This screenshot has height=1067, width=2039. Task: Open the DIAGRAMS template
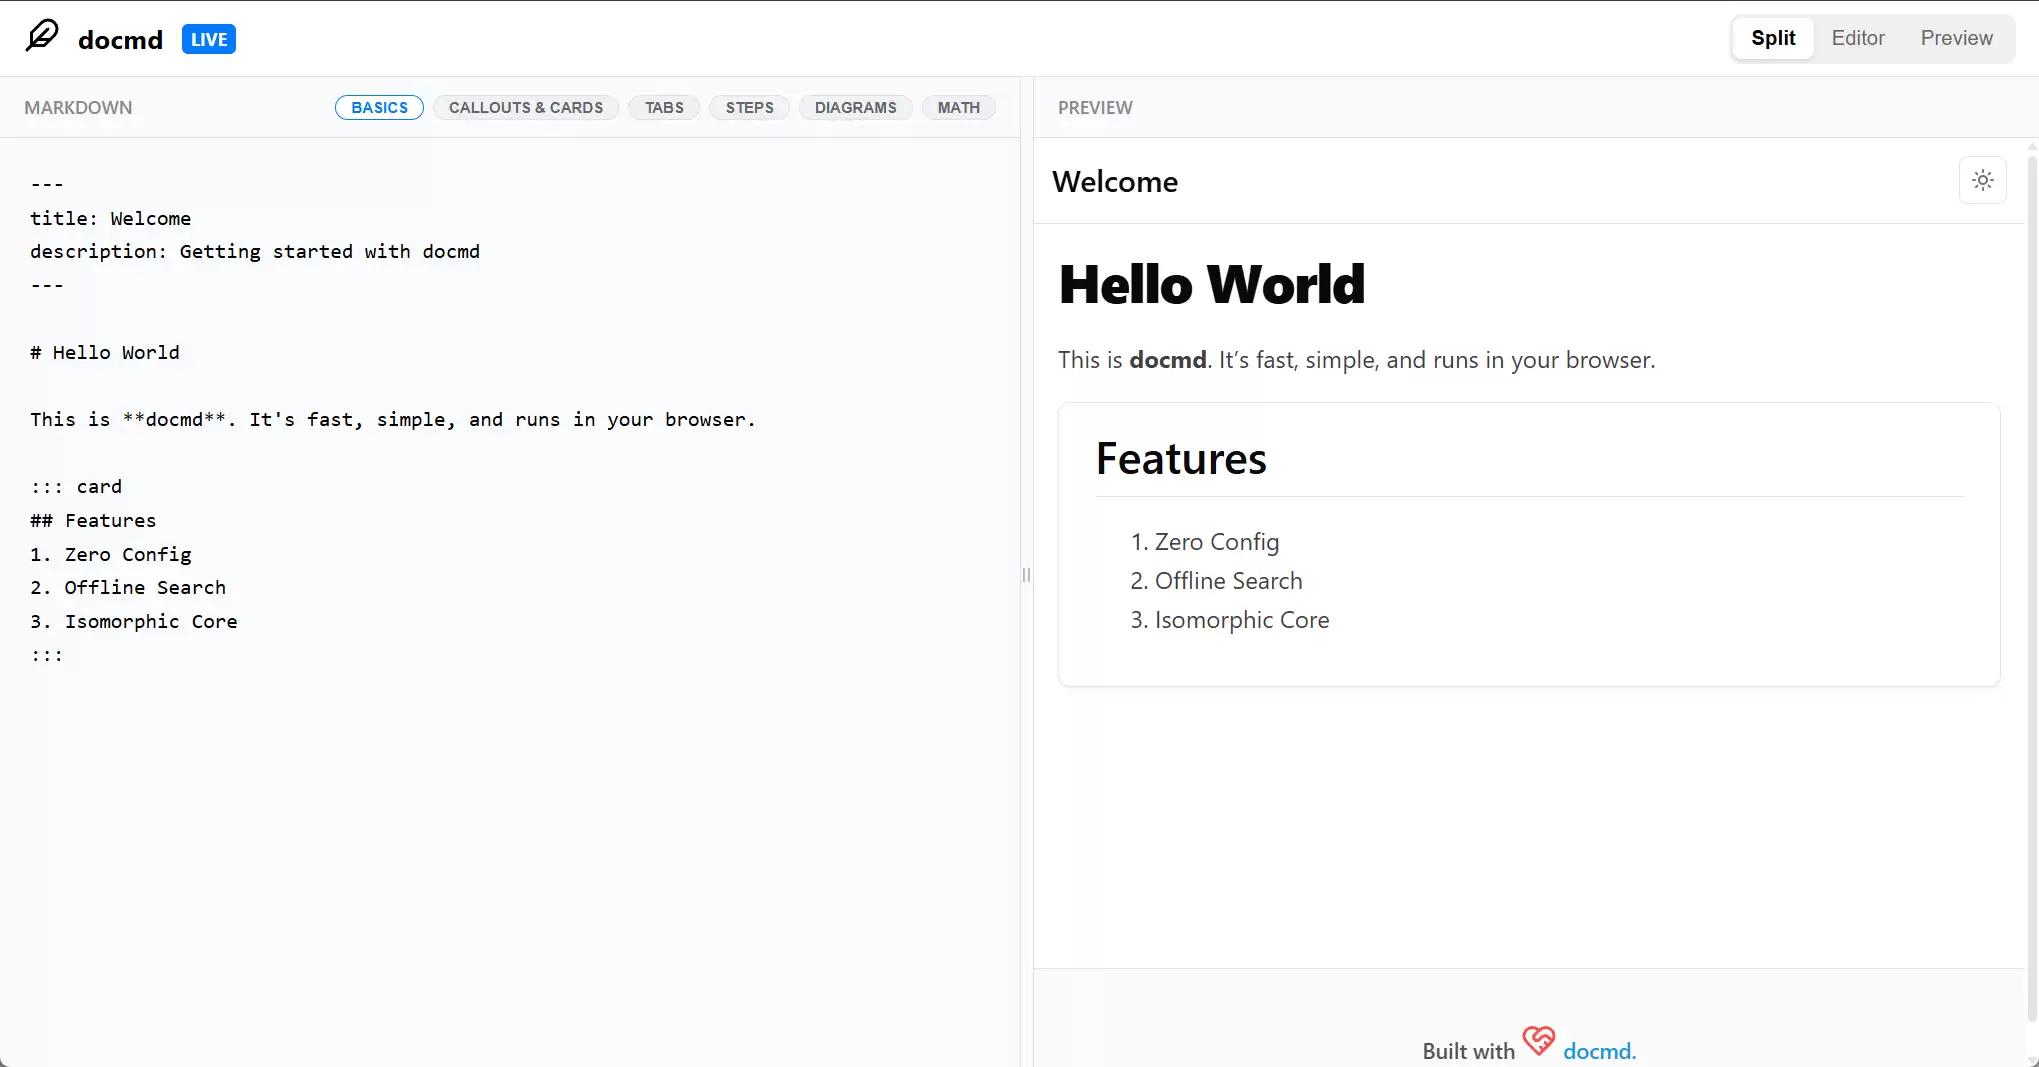pyautogui.click(x=855, y=107)
